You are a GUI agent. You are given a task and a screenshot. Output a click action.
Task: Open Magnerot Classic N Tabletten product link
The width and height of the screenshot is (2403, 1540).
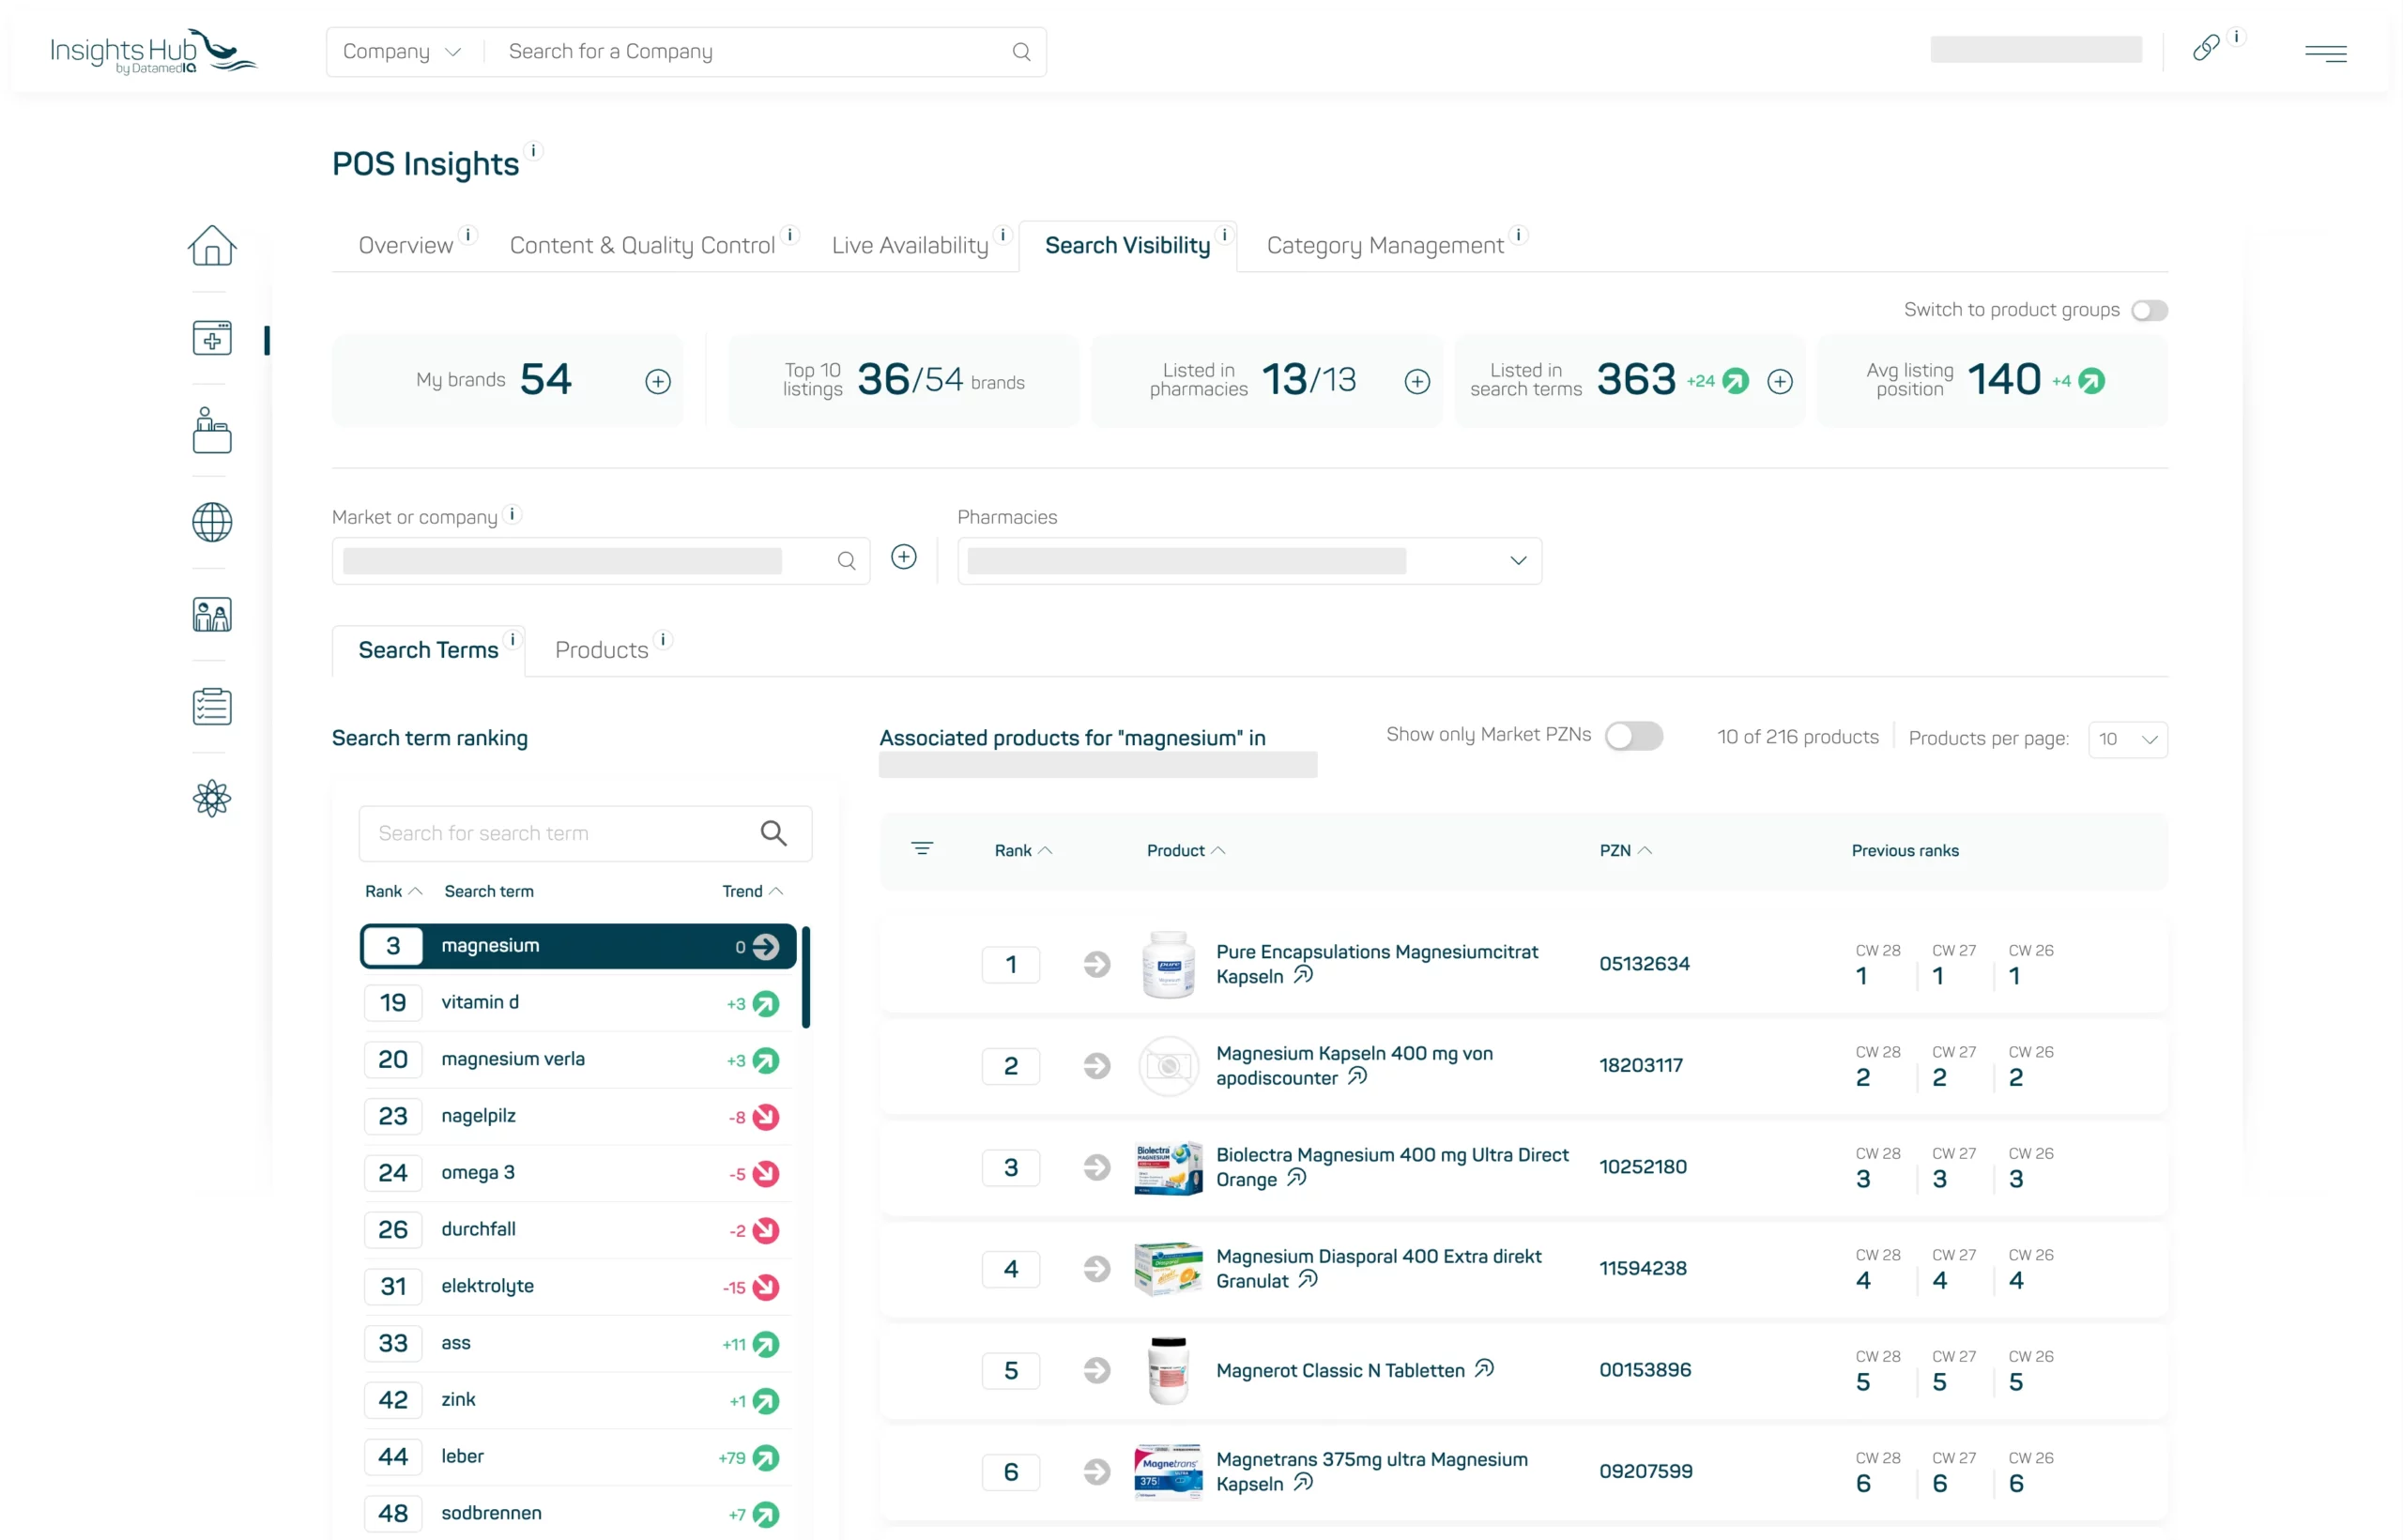click(x=1340, y=1370)
